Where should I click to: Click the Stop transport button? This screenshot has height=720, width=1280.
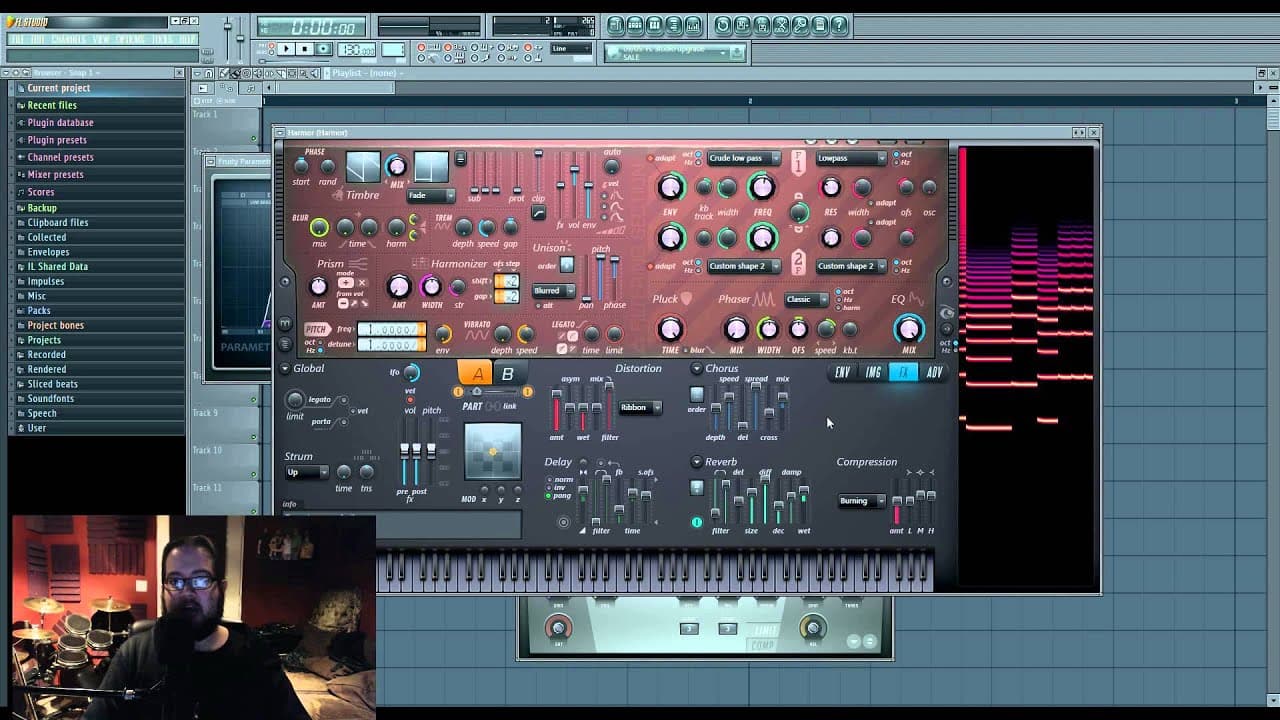(x=305, y=49)
